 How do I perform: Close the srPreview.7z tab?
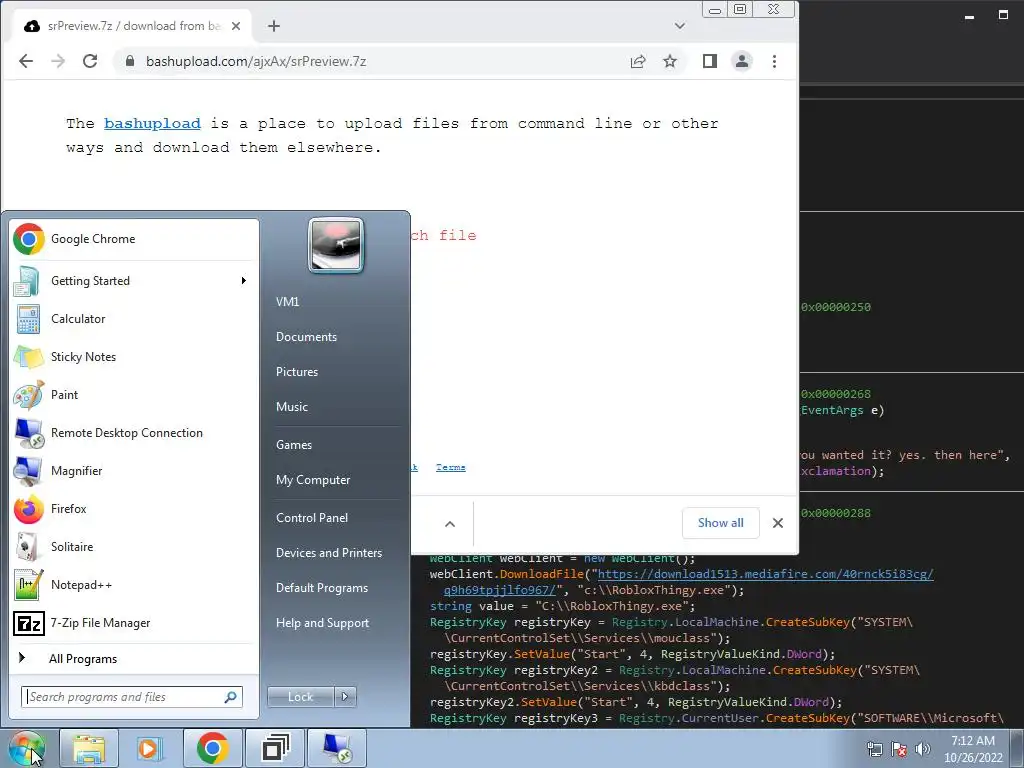[x=236, y=26]
